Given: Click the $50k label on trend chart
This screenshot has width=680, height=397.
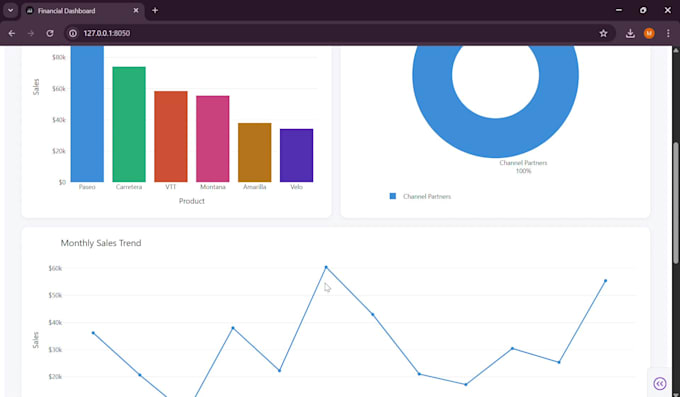Looking at the screenshot, I should tap(55, 295).
